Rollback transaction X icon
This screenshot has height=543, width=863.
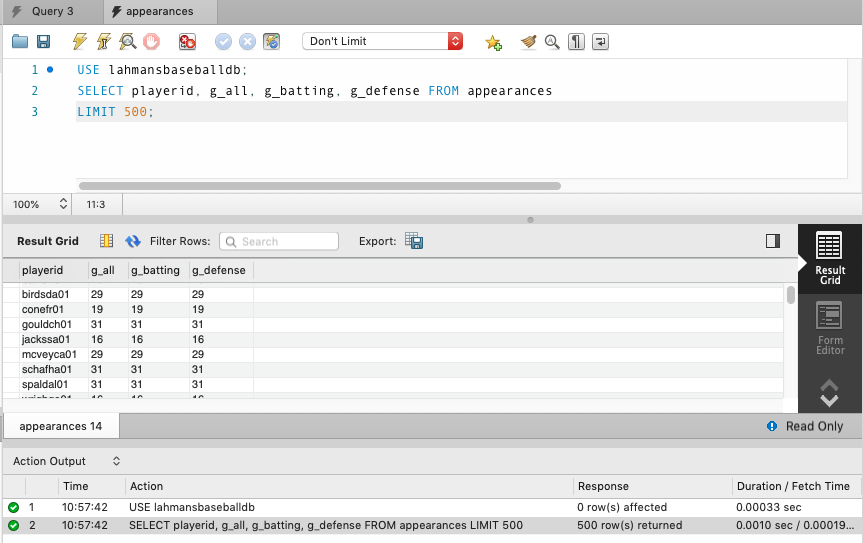(x=247, y=41)
